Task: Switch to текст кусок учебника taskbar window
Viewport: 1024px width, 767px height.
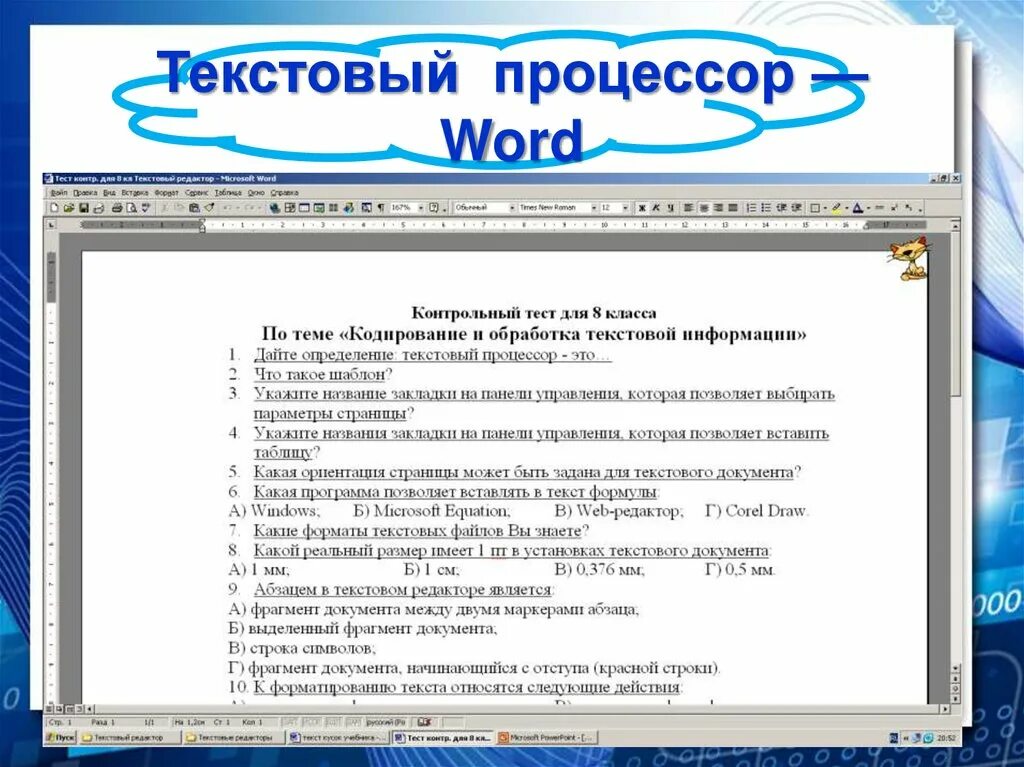Action: pyautogui.click(x=338, y=738)
